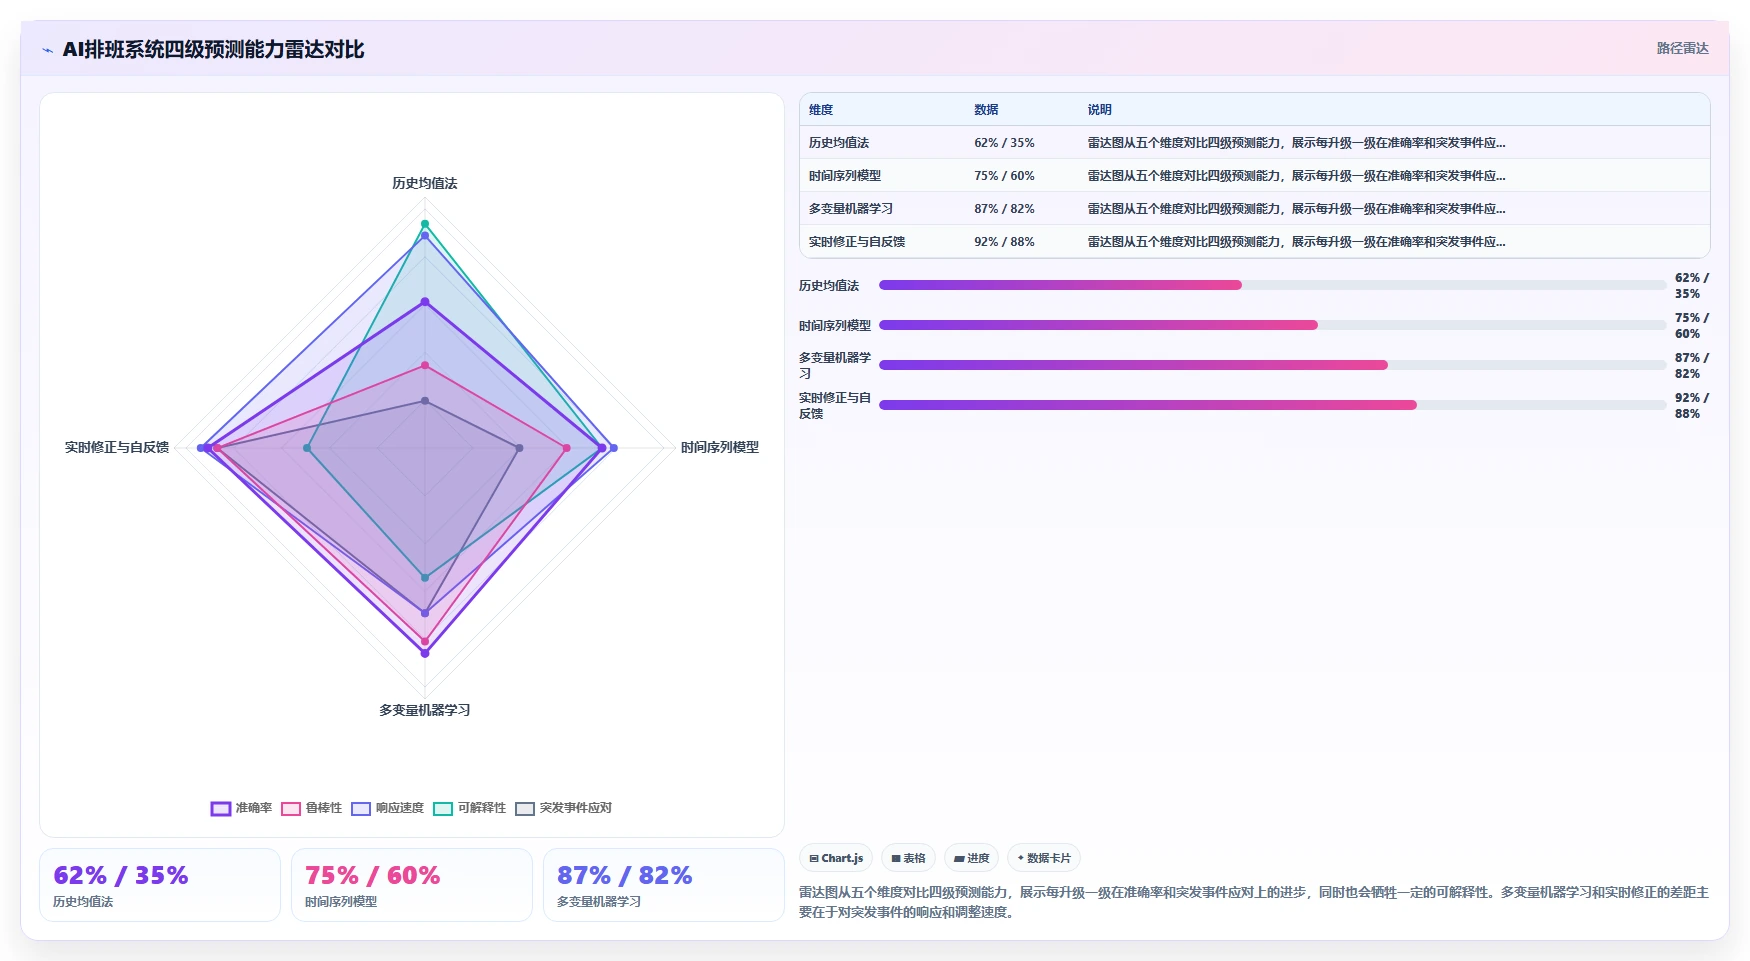The height and width of the screenshot is (961, 1750).
Task: Click the 62% / 35% value after the progress bar
Action: tap(1692, 285)
